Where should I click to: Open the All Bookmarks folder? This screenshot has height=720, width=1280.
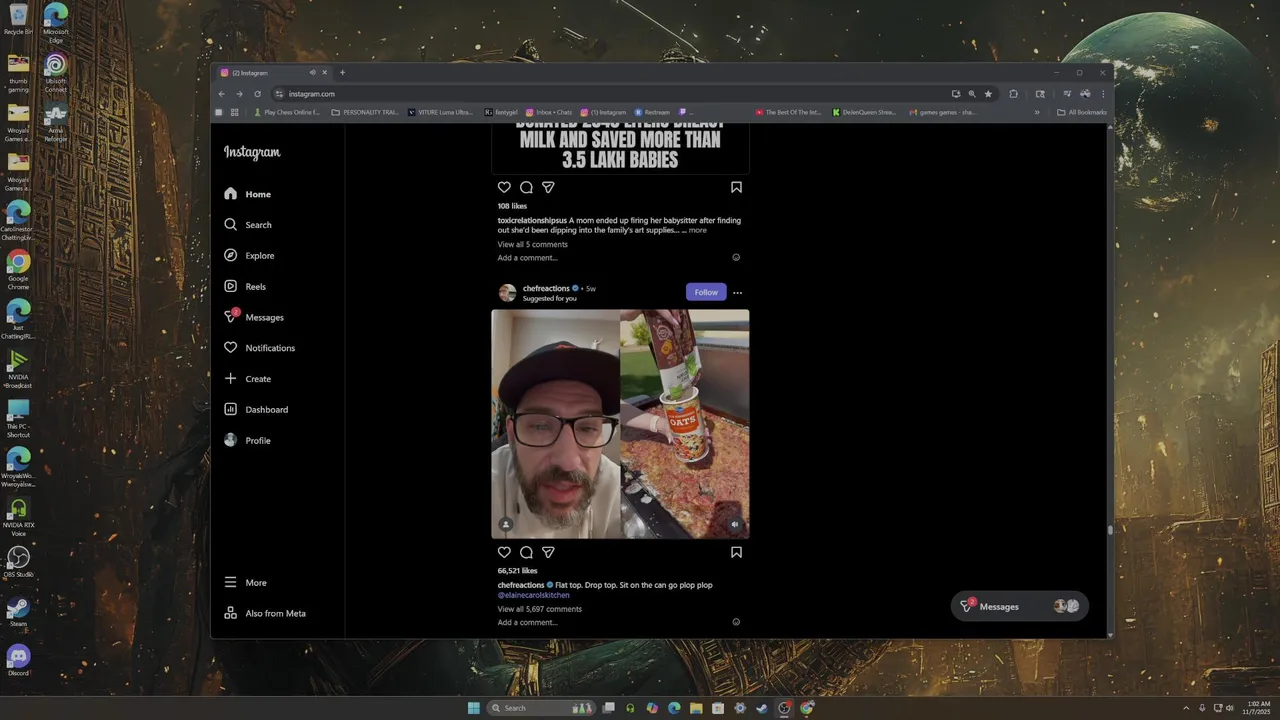[x=1082, y=112]
